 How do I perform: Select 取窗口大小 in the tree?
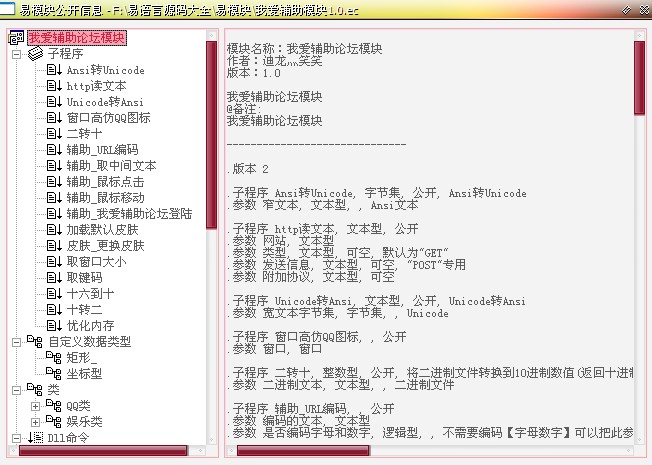point(96,262)
